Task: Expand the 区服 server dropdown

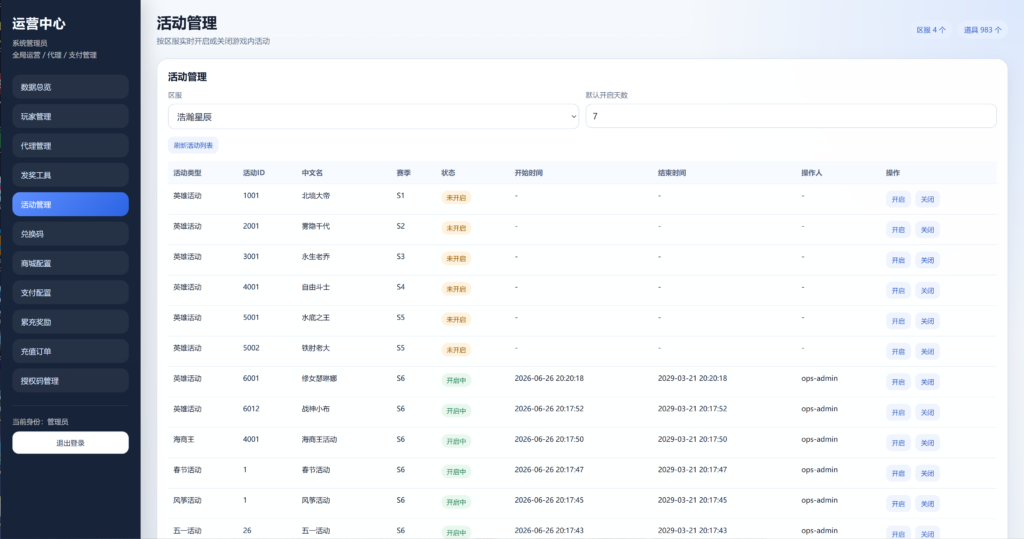Action: click(374, 116)
